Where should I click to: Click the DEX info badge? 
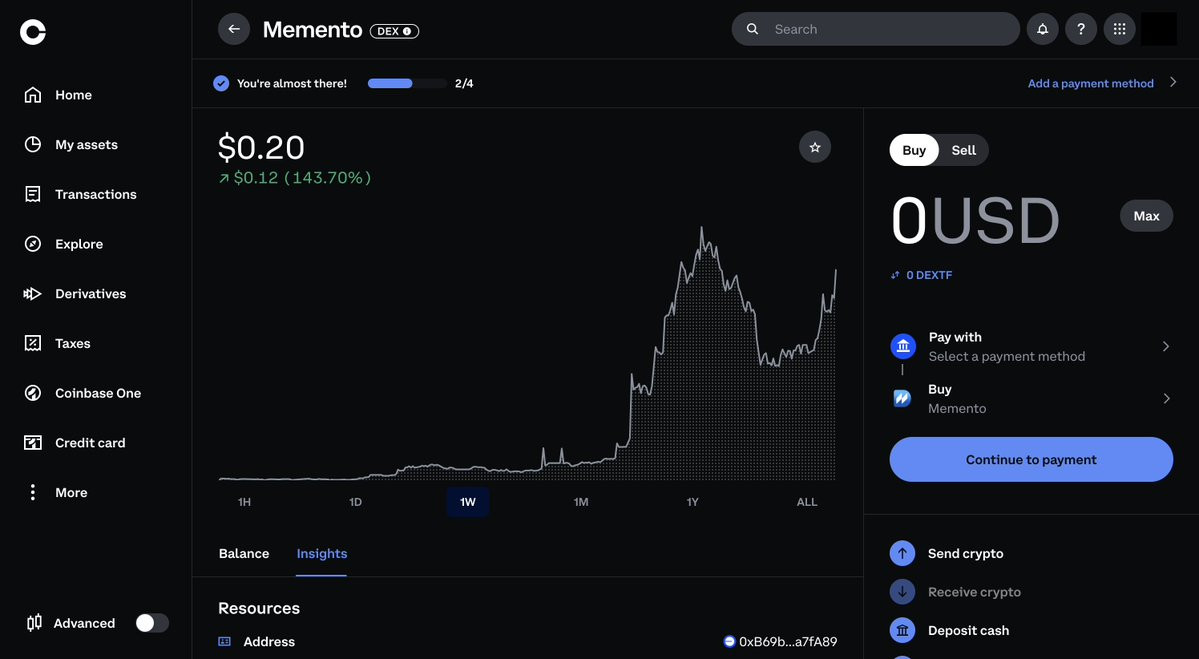394,31
